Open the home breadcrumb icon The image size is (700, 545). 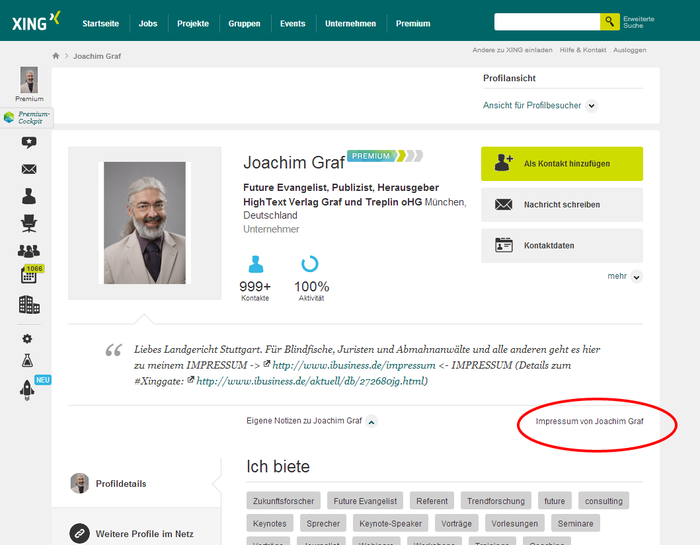(56, 56)
